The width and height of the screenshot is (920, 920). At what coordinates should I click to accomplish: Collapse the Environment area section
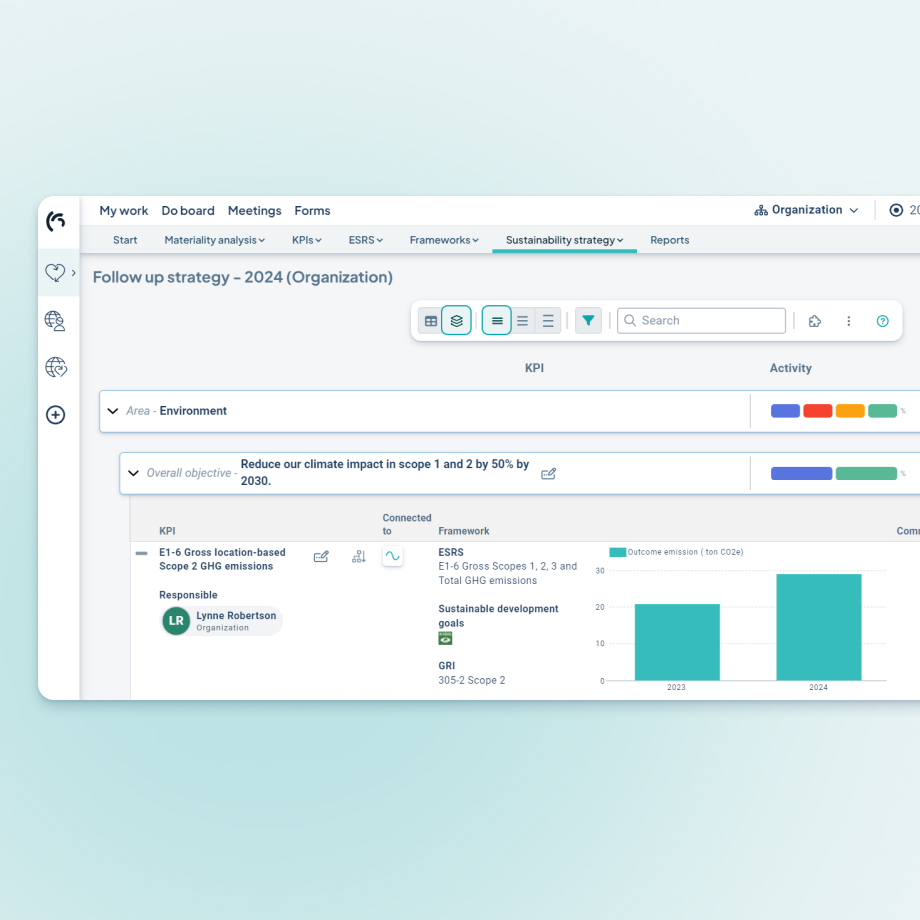[113, 410]
